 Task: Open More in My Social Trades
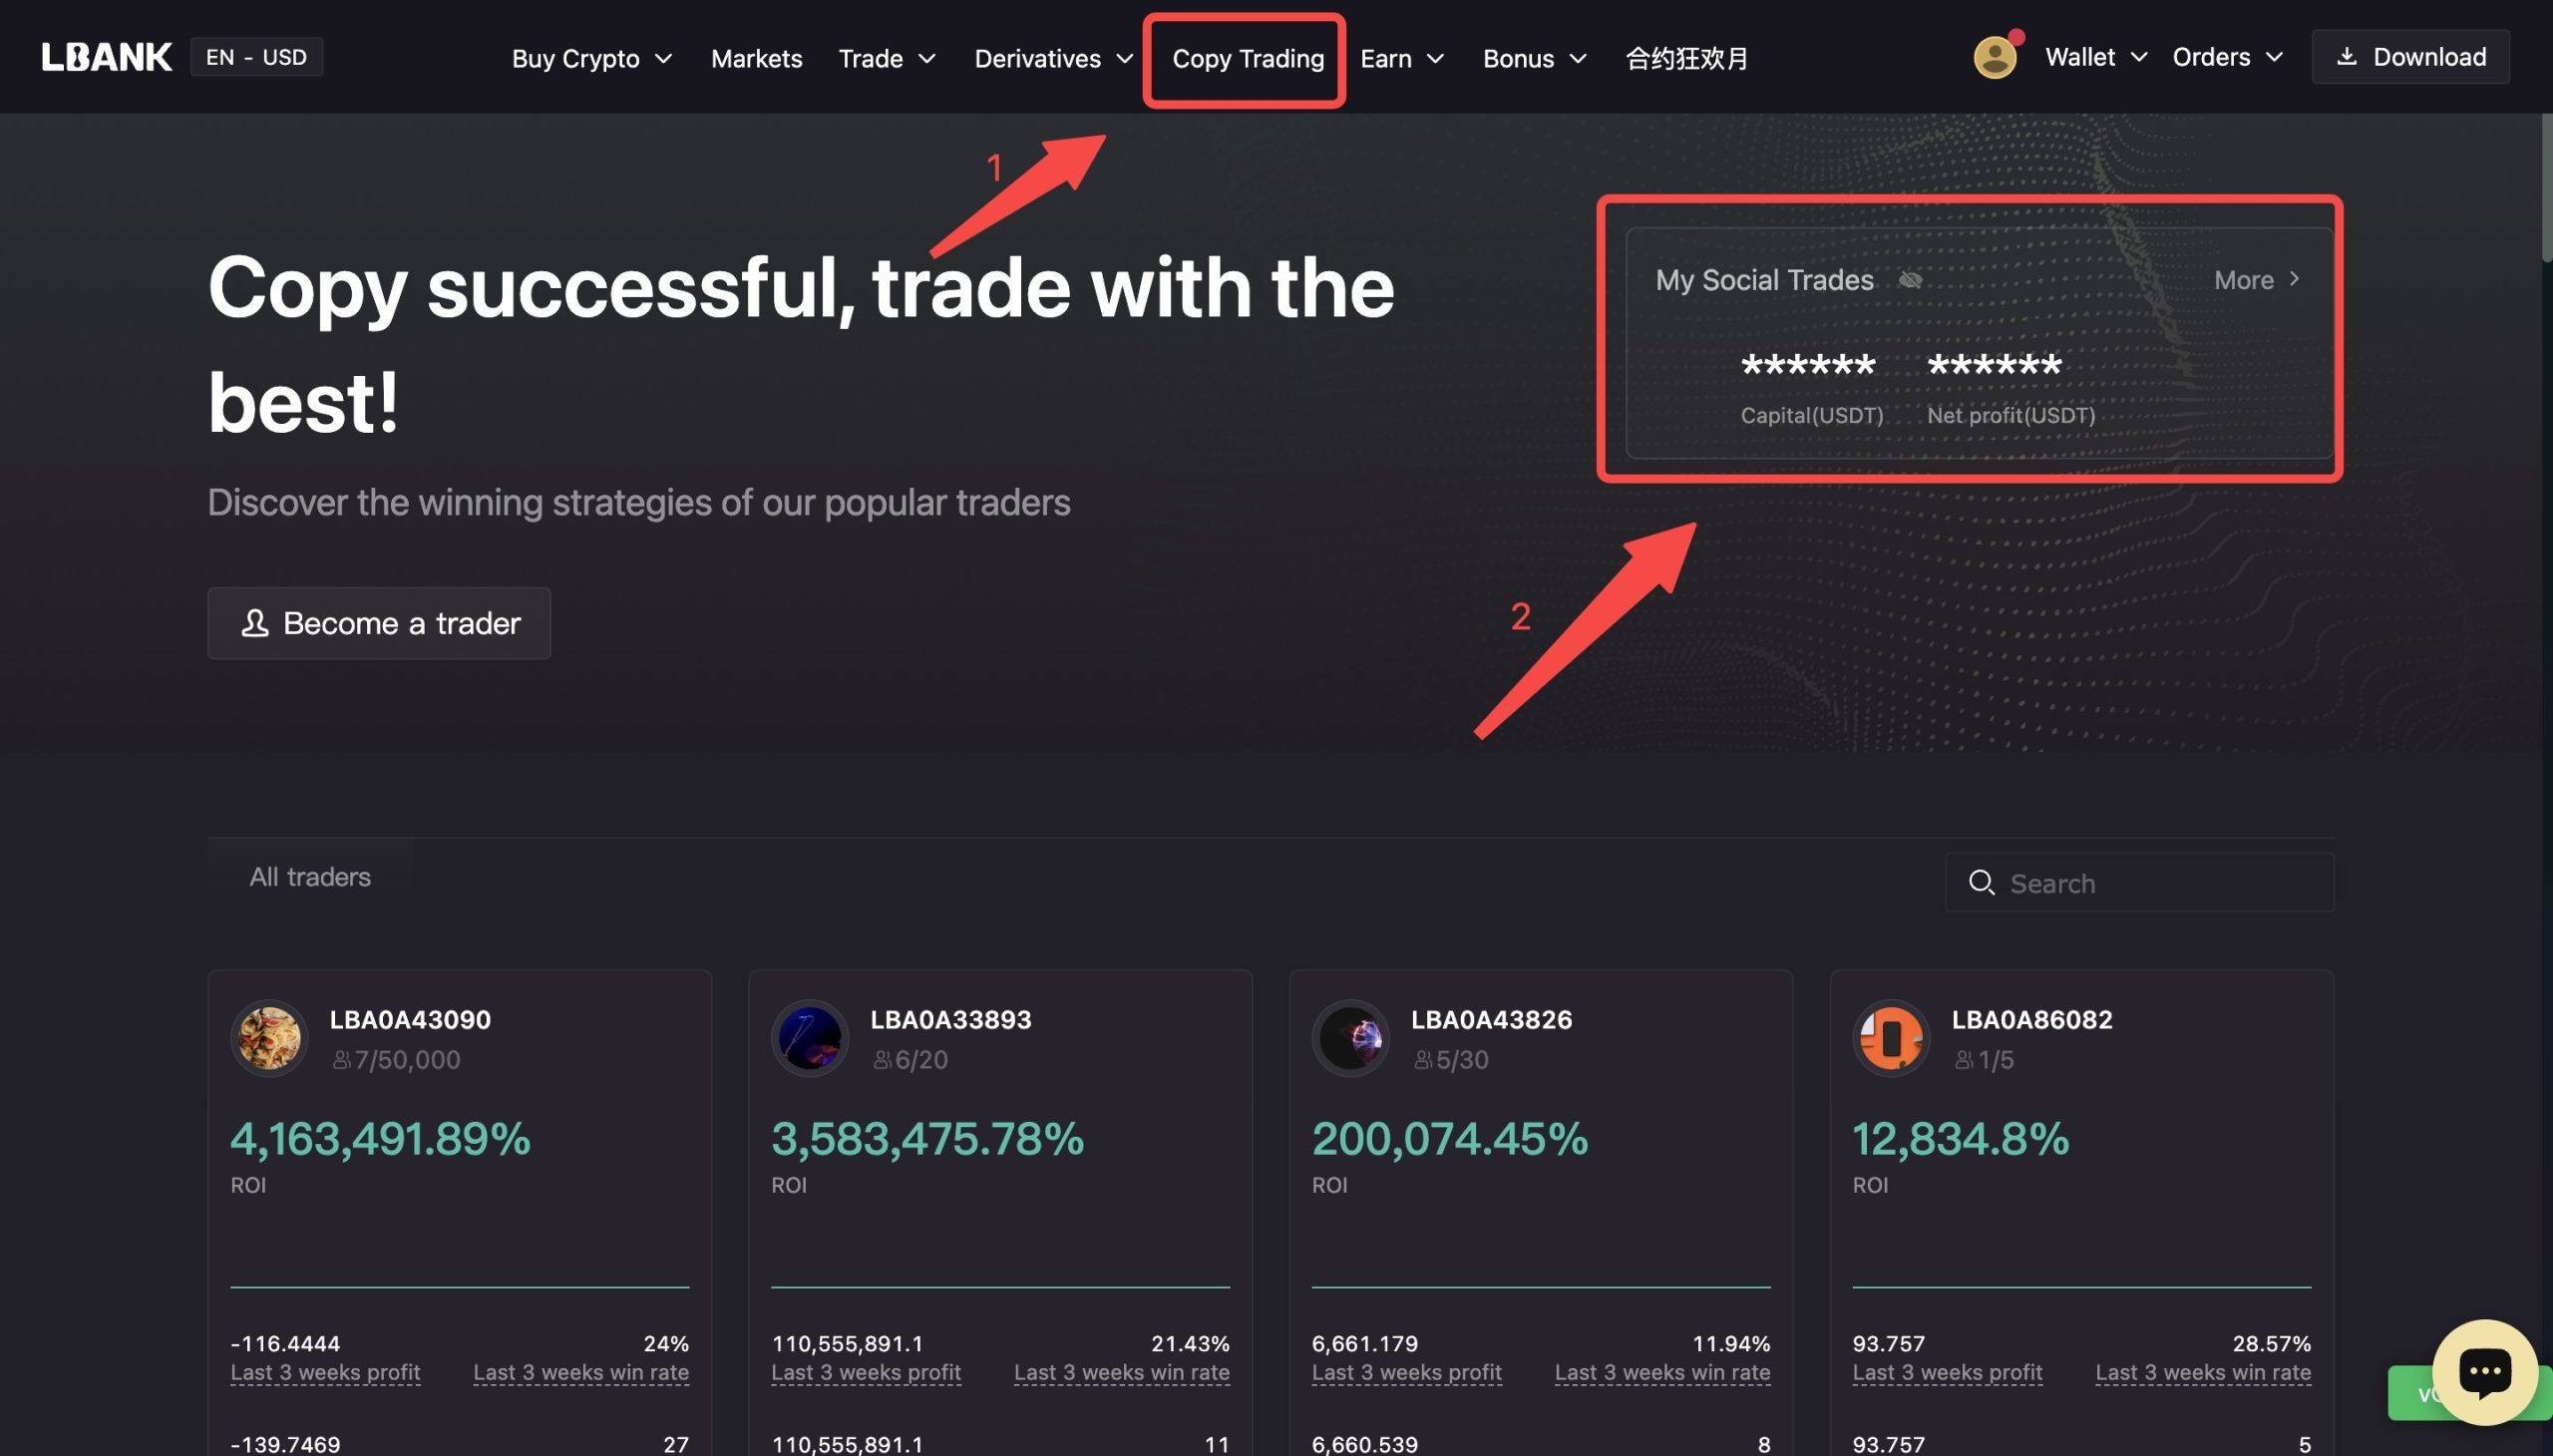coord(2256,280)
